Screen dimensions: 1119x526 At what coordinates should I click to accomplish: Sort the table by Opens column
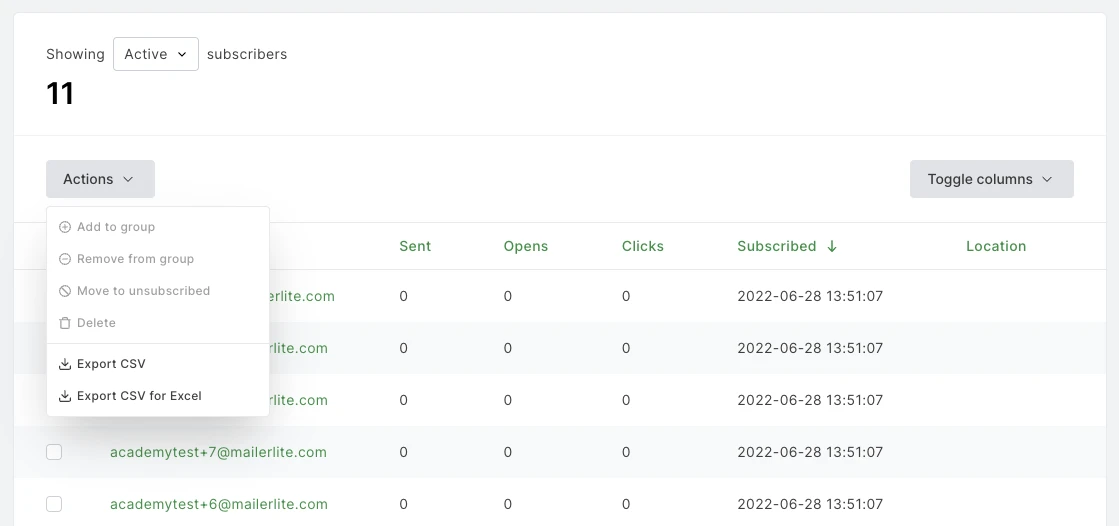(525, 246)
